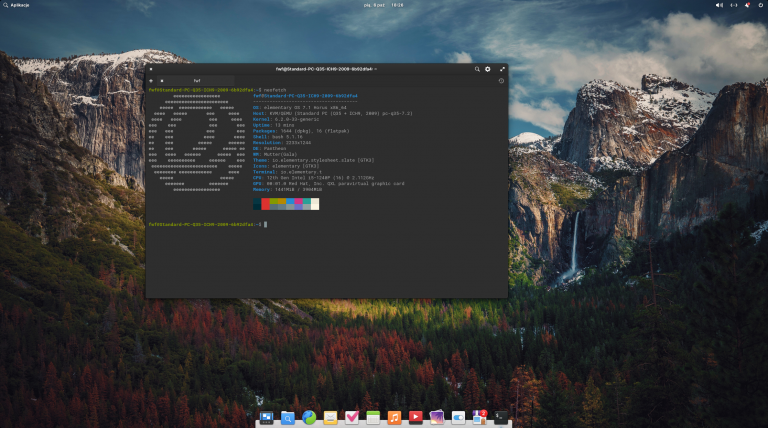Close the terminal tab named fwf

pos(162,81)
